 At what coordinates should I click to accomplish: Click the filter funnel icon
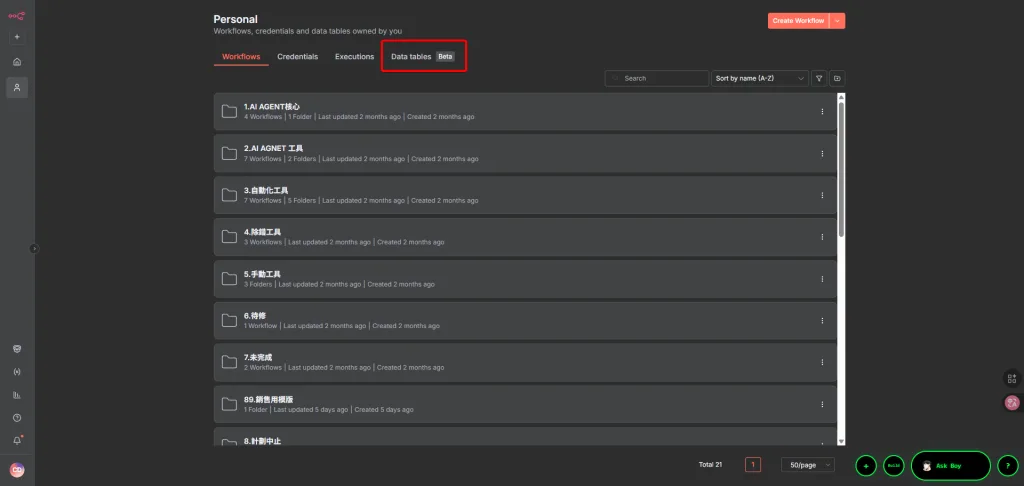819,78
